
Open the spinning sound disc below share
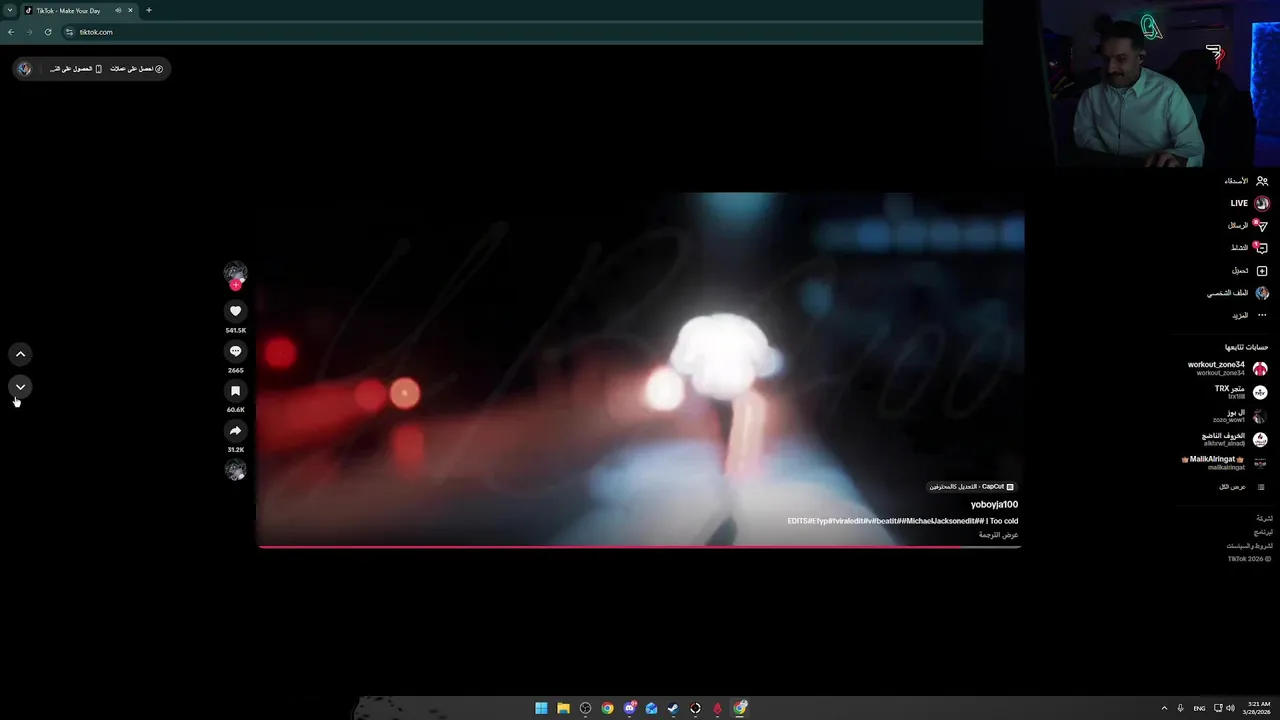pyautogui.click(x=235, y=470)
